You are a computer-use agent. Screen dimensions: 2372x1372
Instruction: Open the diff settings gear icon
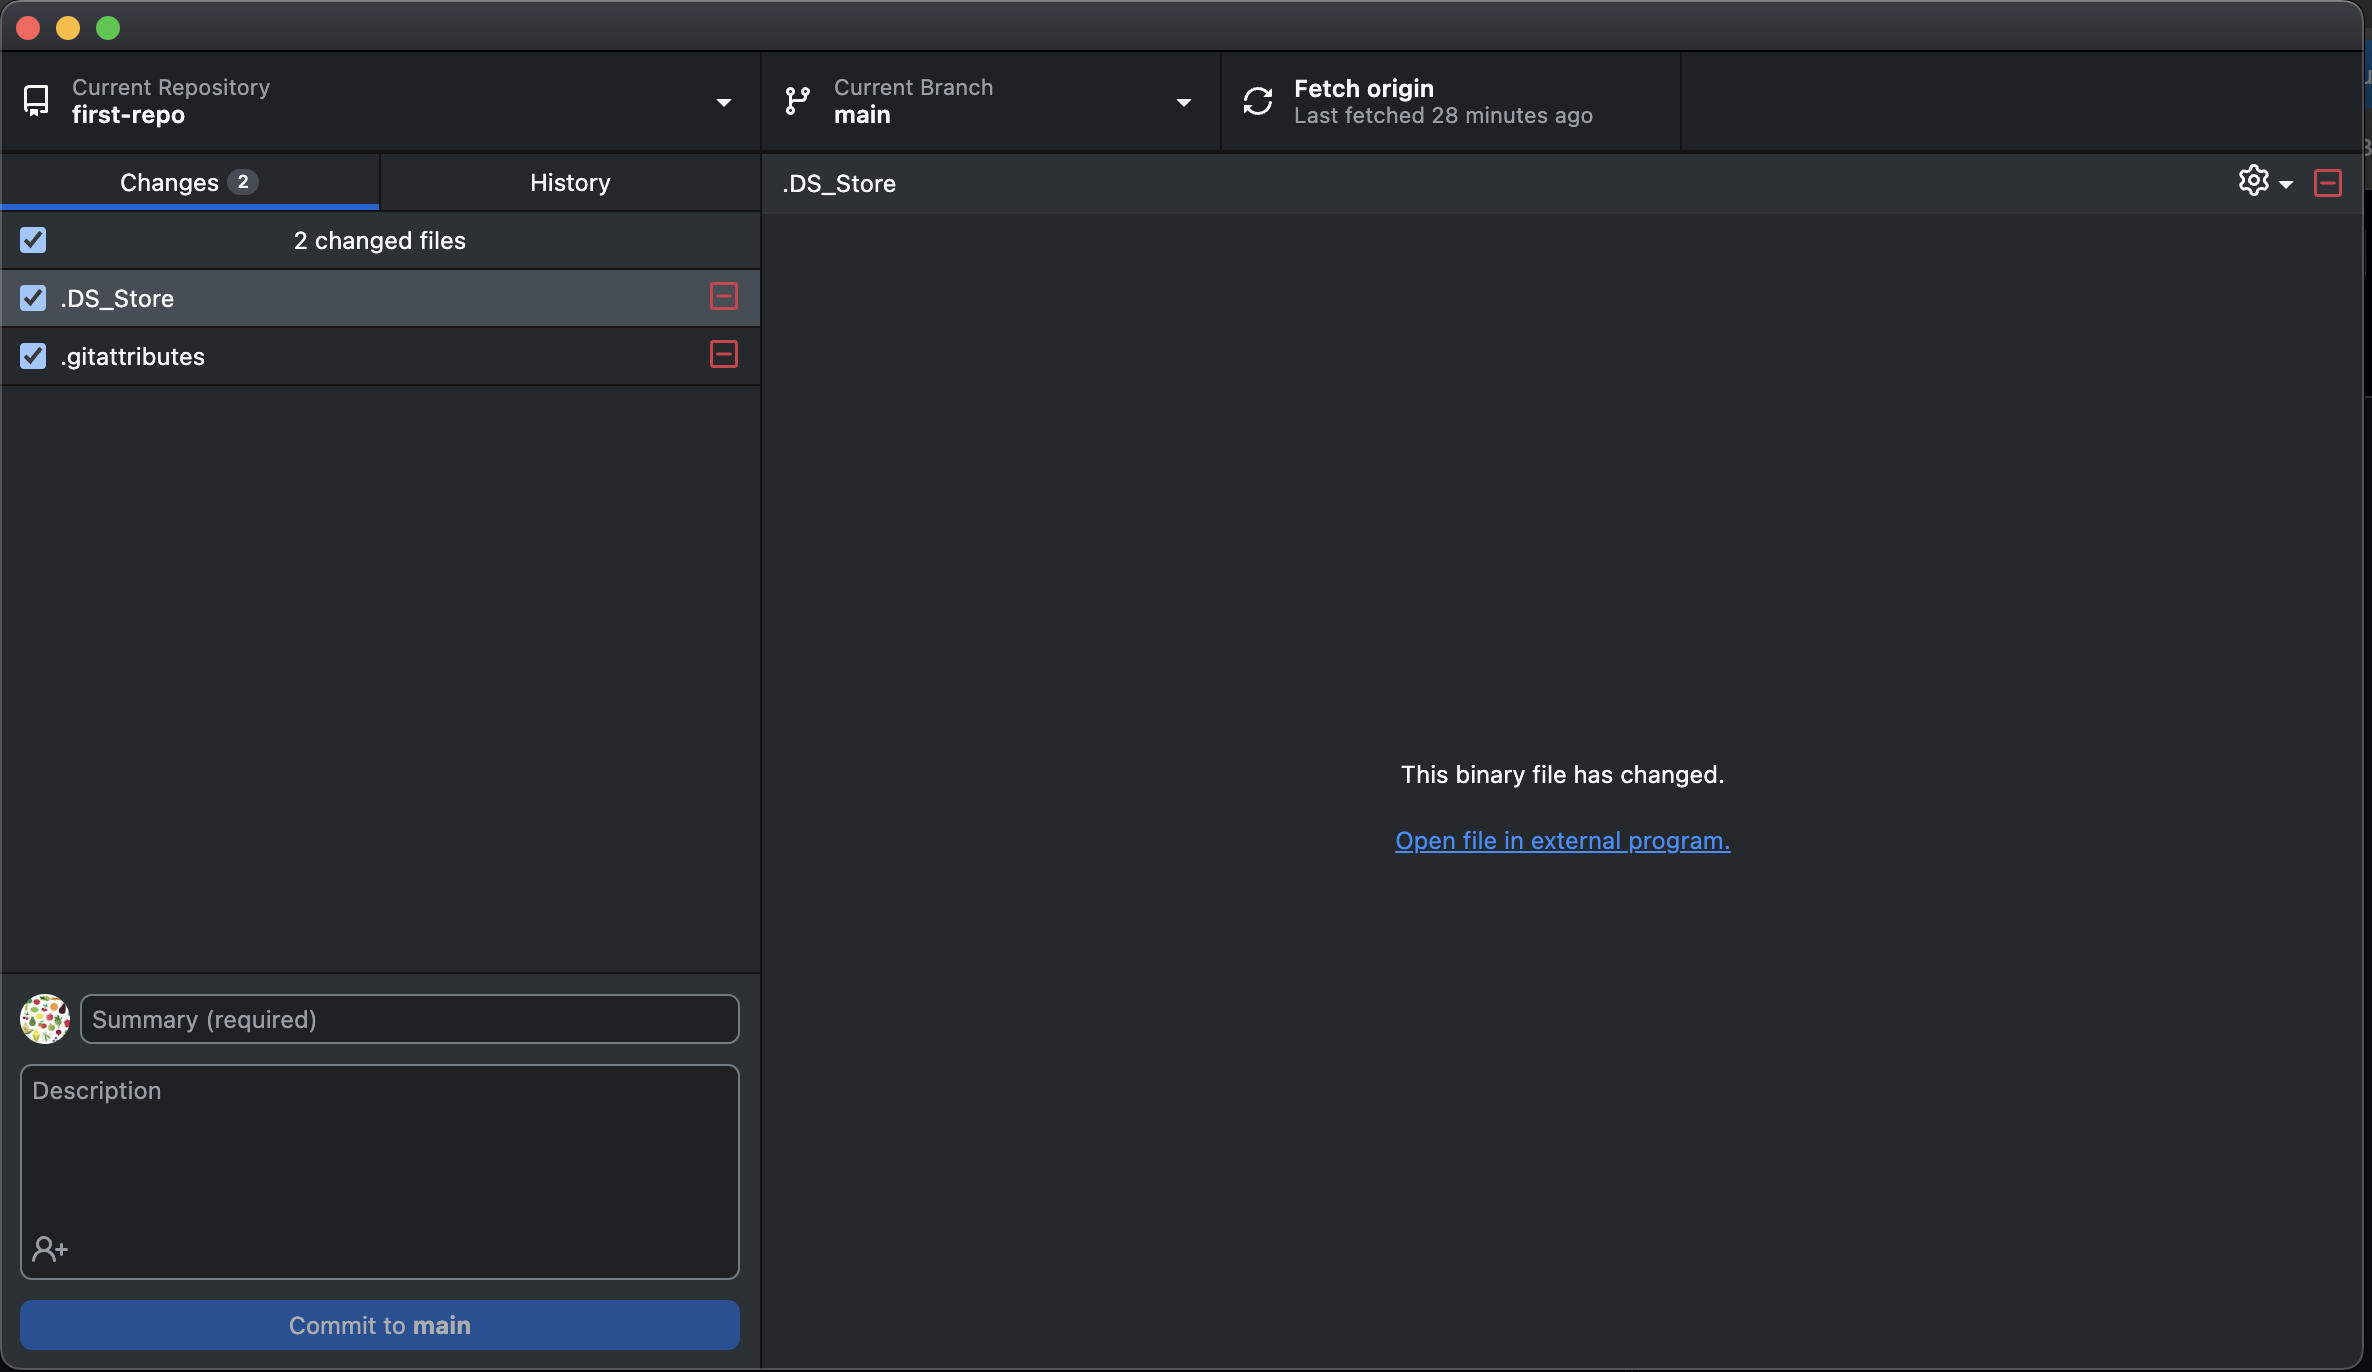tap(2253, 181)
